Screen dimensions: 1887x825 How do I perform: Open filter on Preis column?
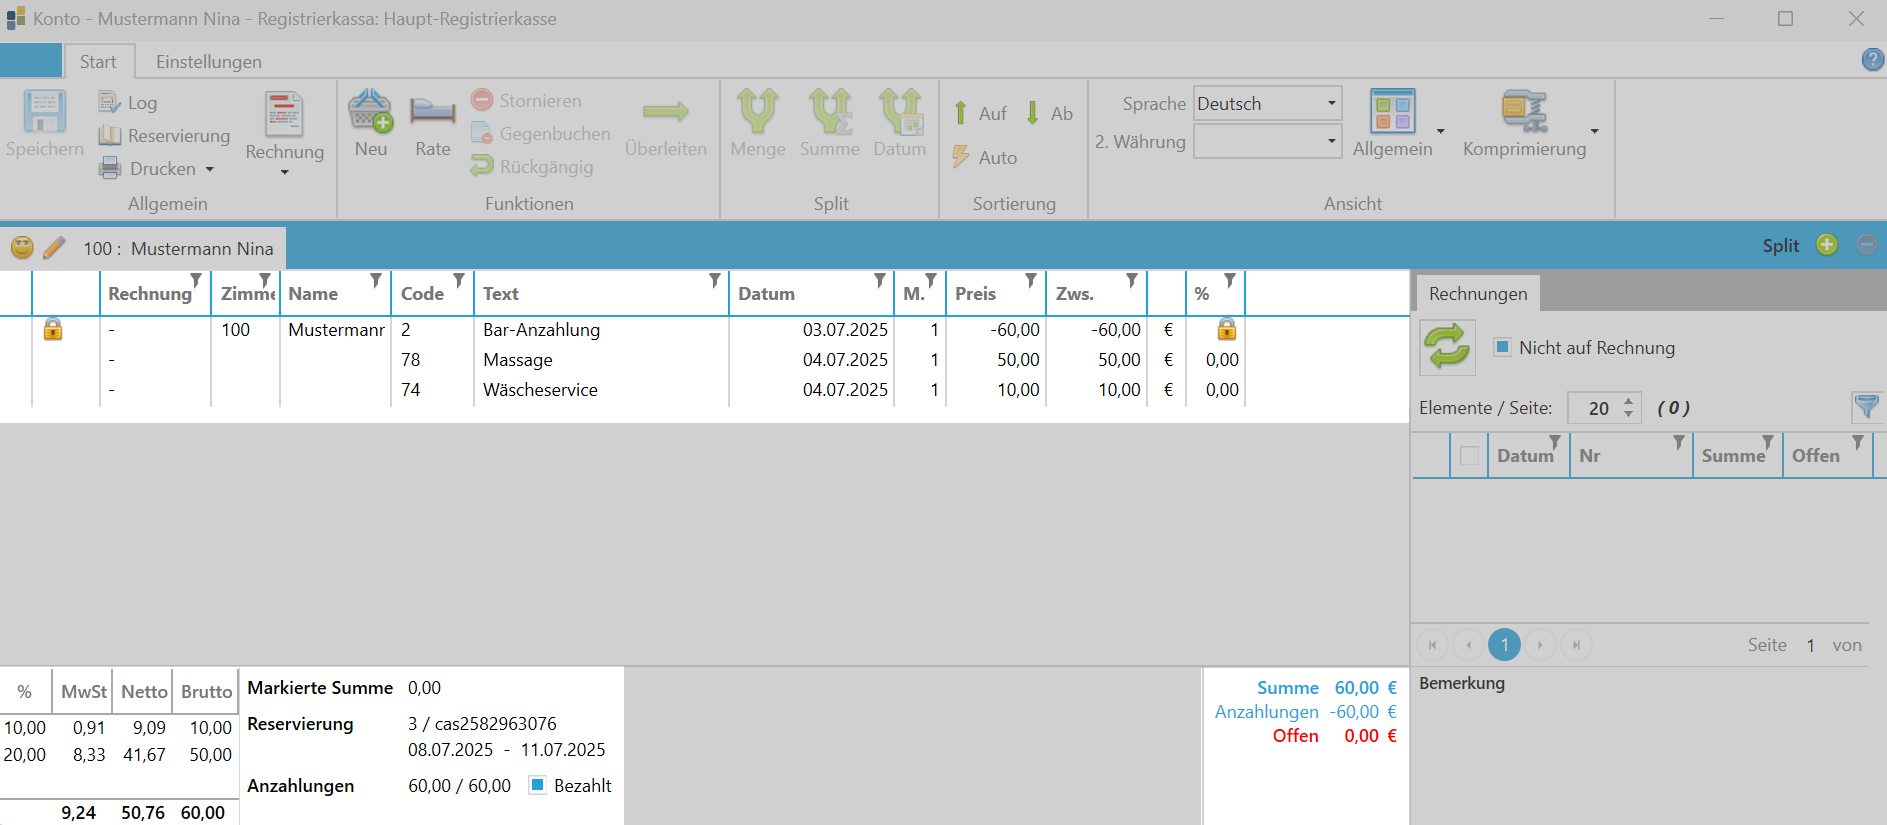(1031, 281)
